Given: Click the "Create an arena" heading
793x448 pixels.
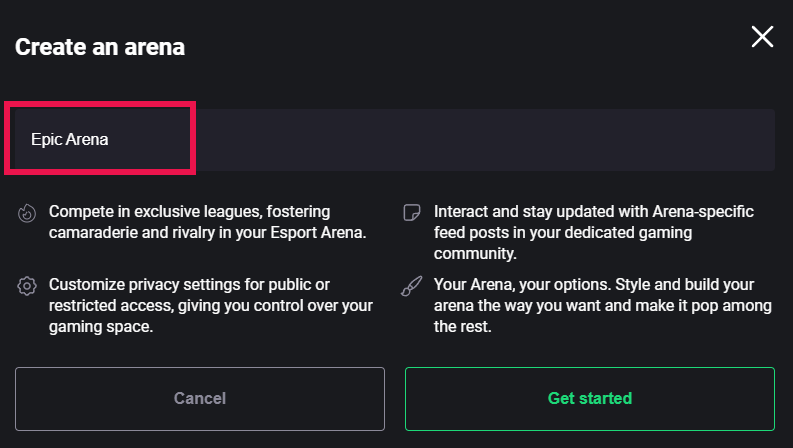Looking at the screenshot, I should (100, 46).
